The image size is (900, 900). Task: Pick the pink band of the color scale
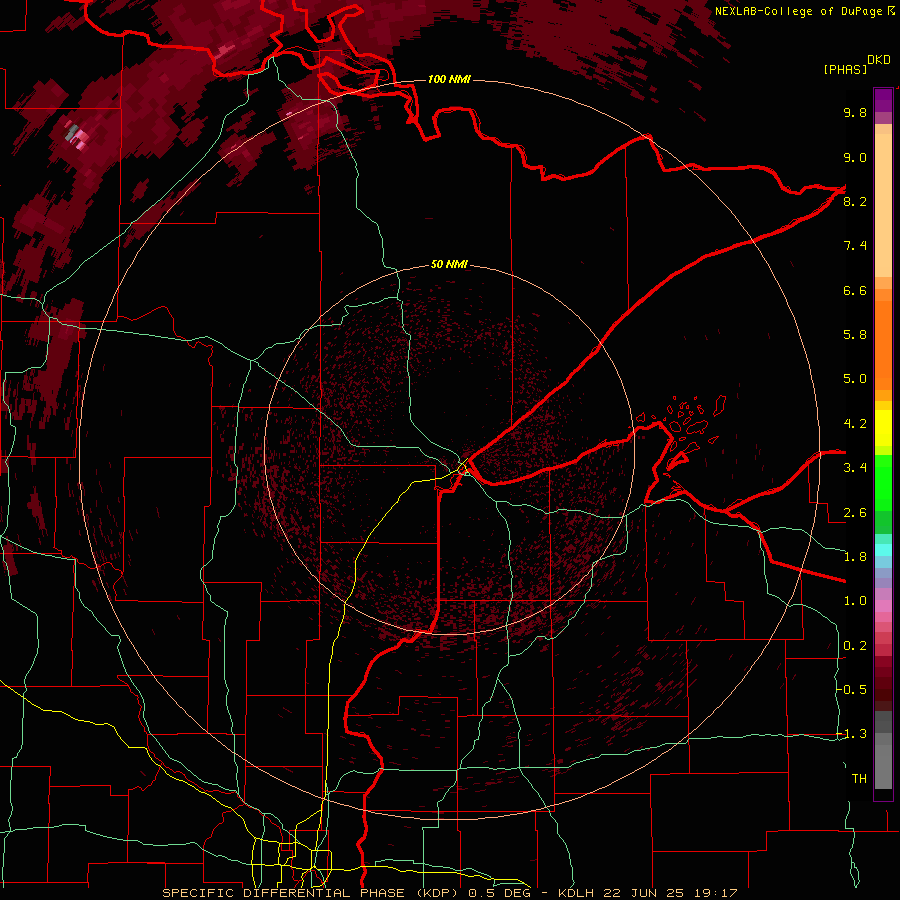(883, 606)
